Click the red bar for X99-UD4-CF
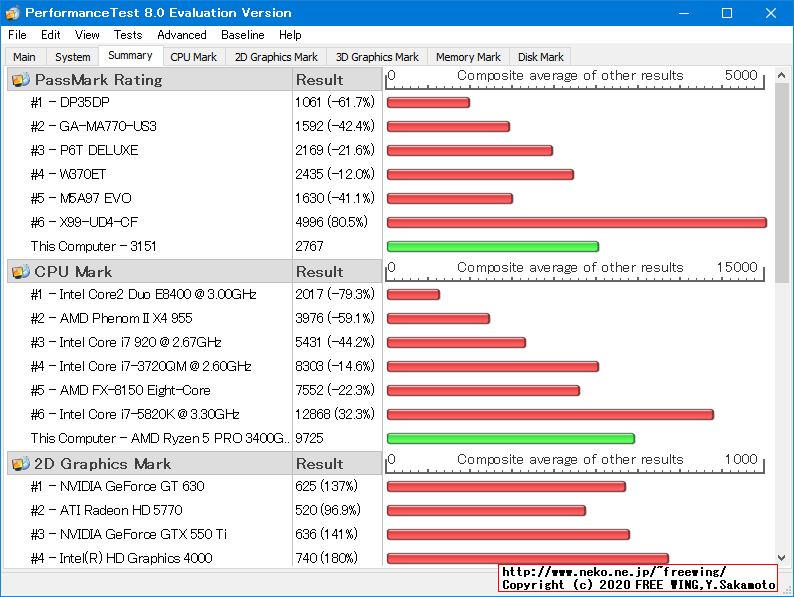This screenshot has width=794, height=597. [x=577, y=222]
